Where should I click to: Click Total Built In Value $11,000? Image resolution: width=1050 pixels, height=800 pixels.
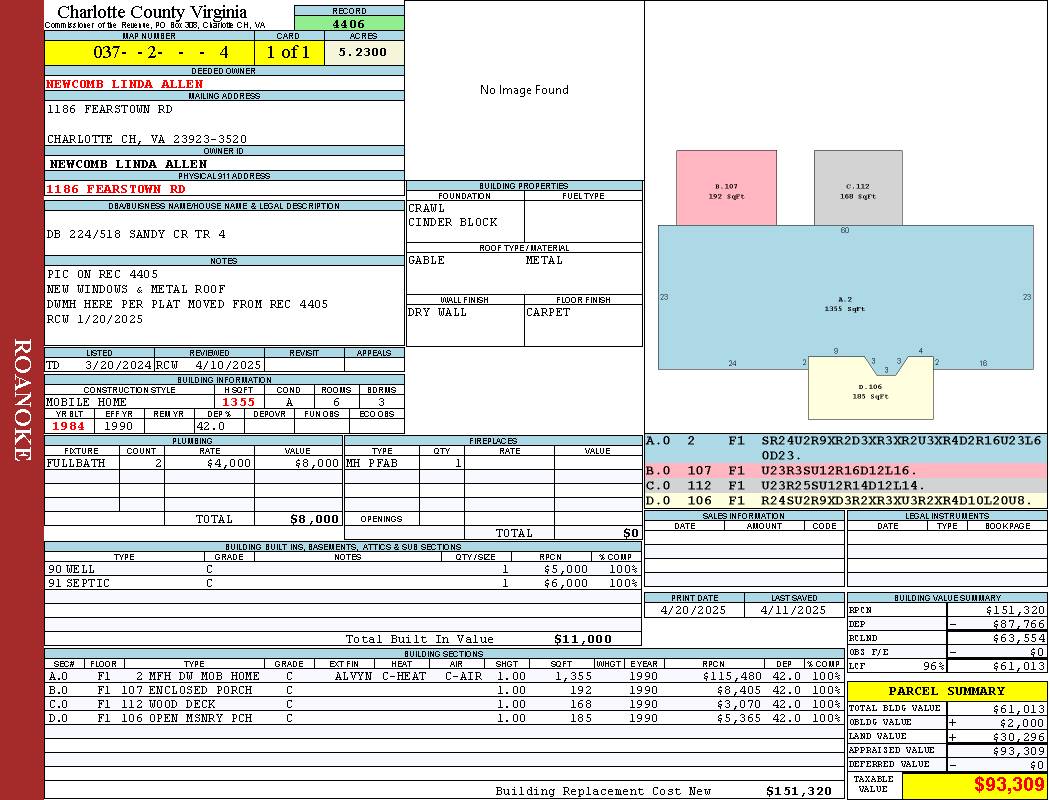[x=583, y=639]
